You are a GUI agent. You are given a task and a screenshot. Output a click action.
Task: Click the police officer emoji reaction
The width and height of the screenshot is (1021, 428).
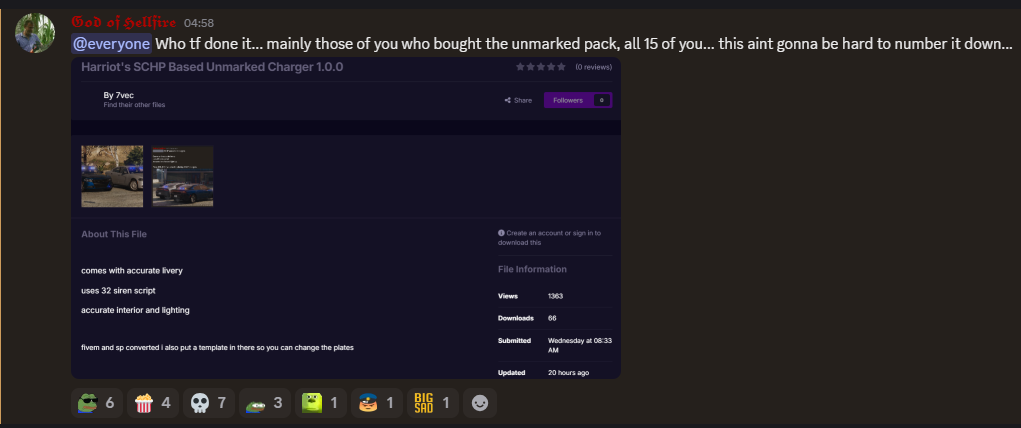point(375,404)
